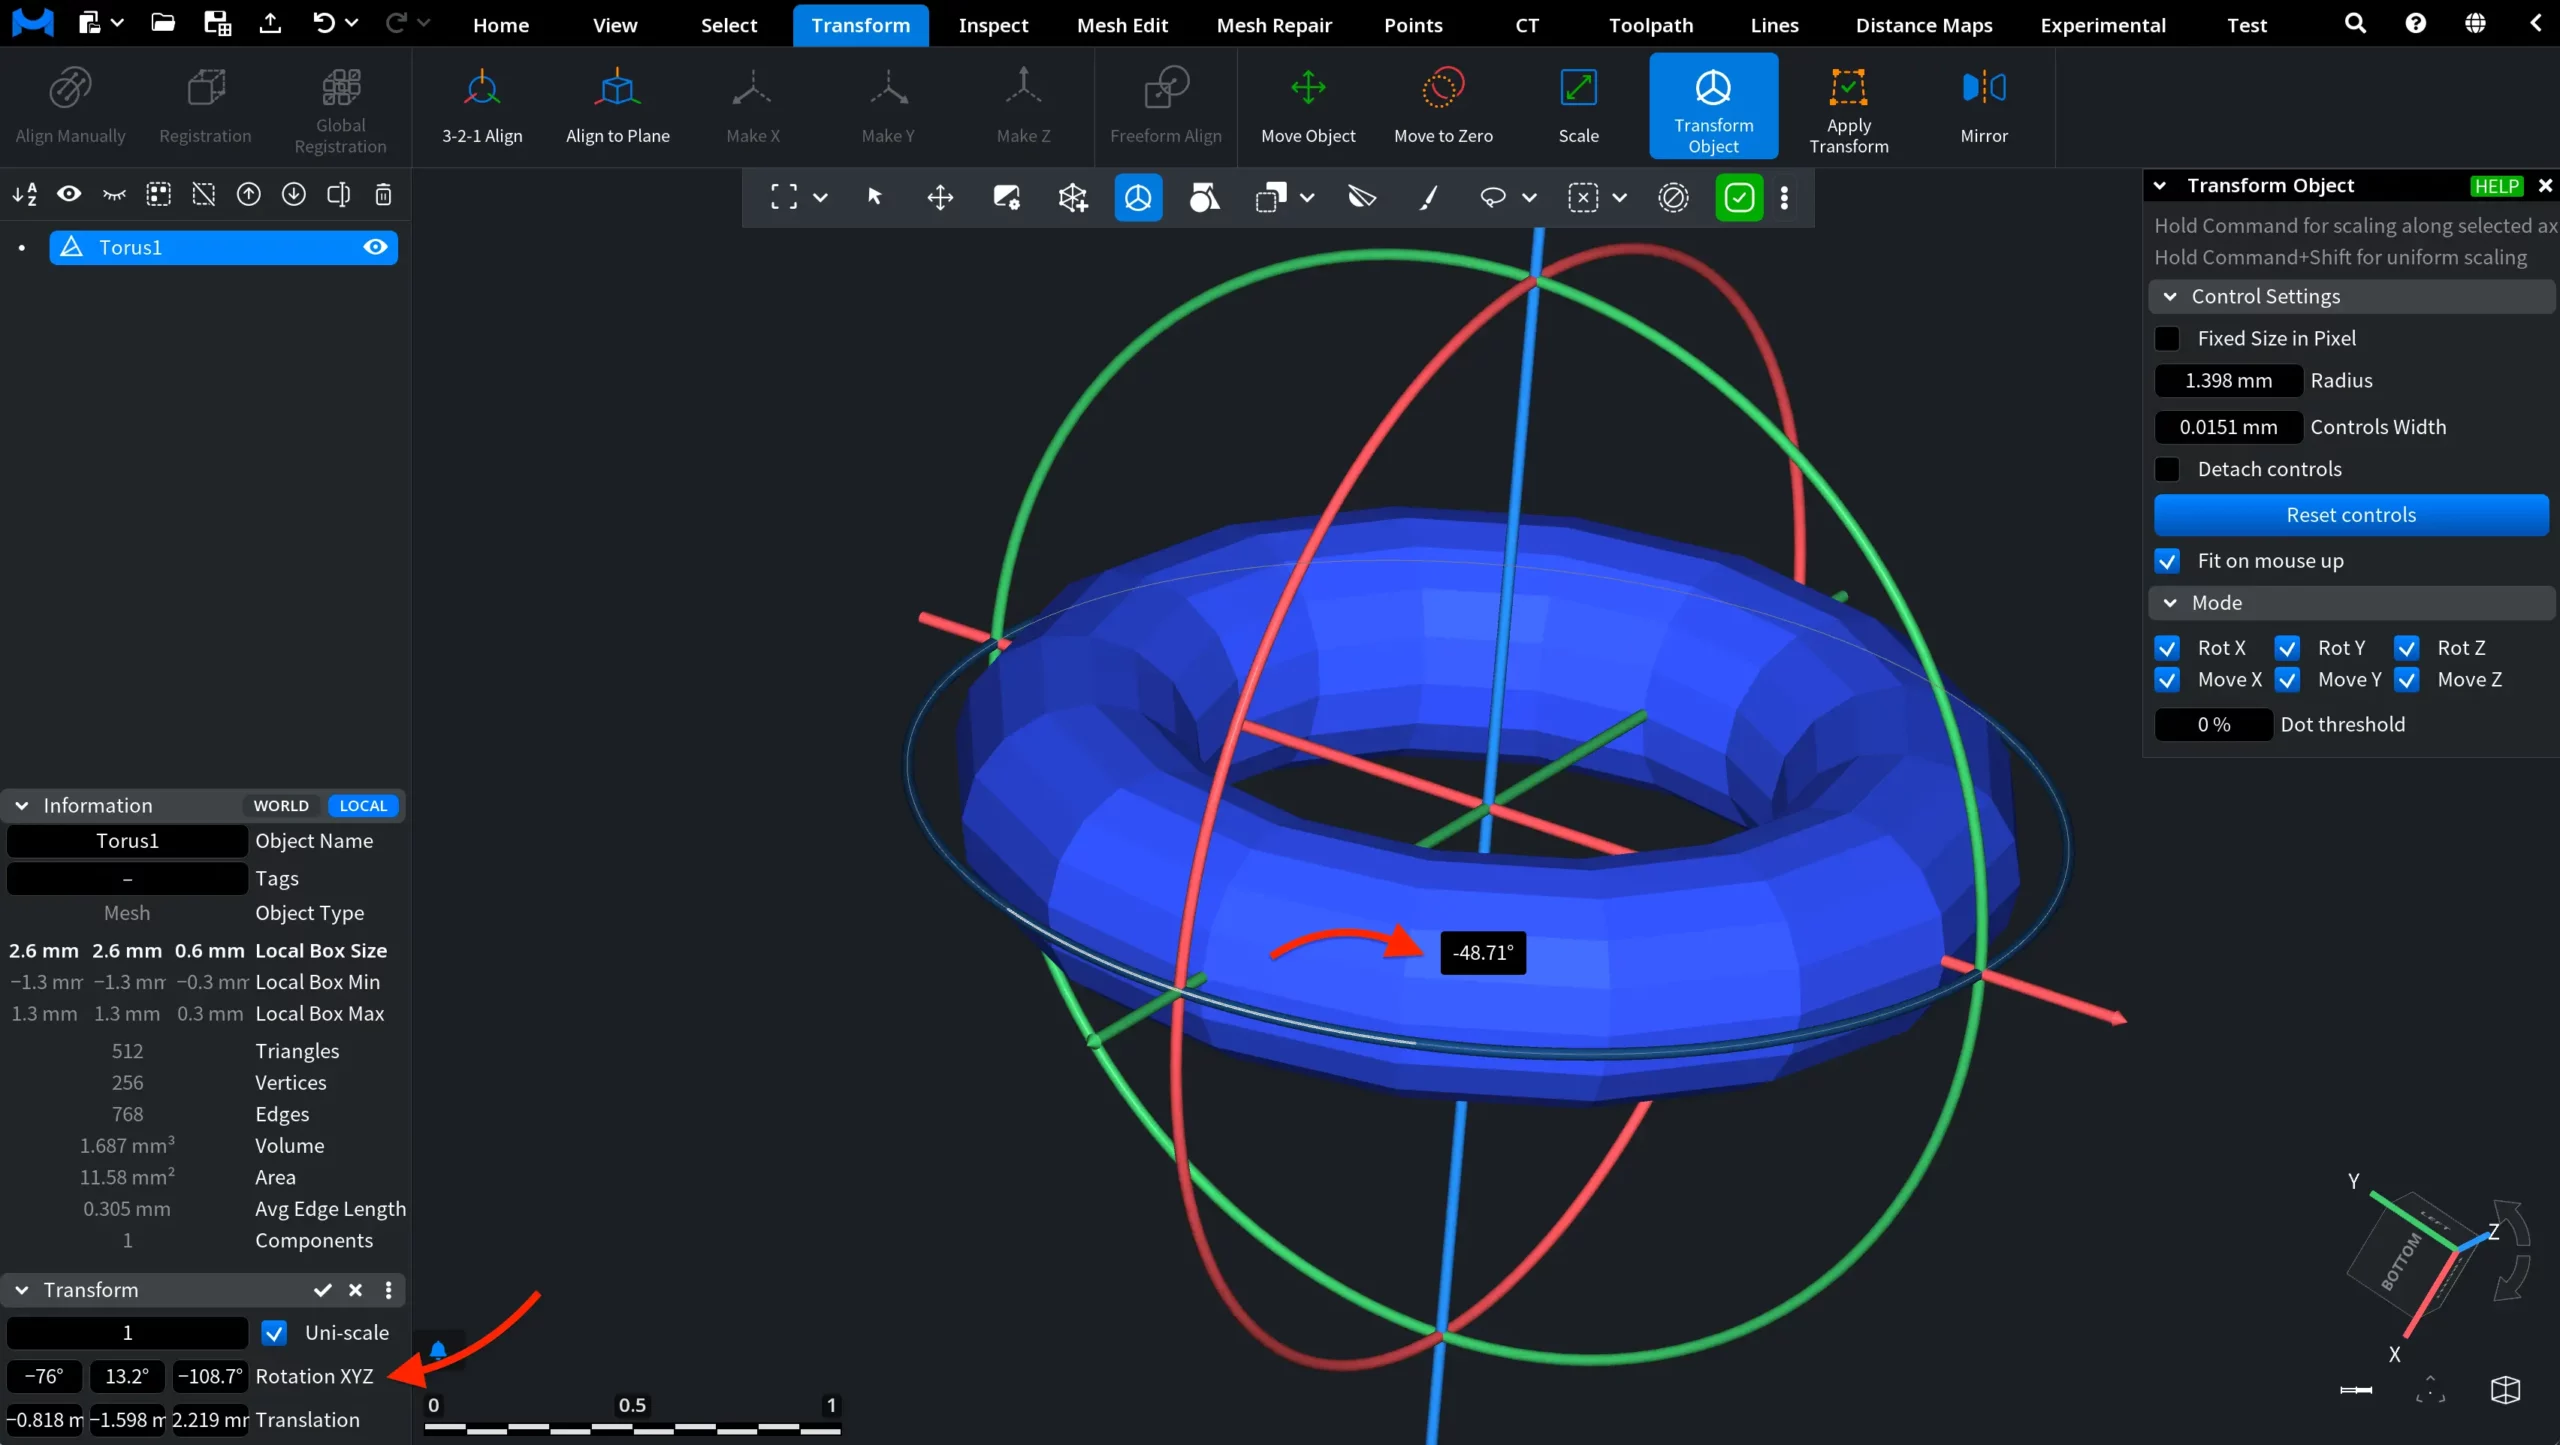This screenshot has height=1445, width=2560.
Task: Select the brush paint tool in viewport toolbar
Action: coord(1428,197)
